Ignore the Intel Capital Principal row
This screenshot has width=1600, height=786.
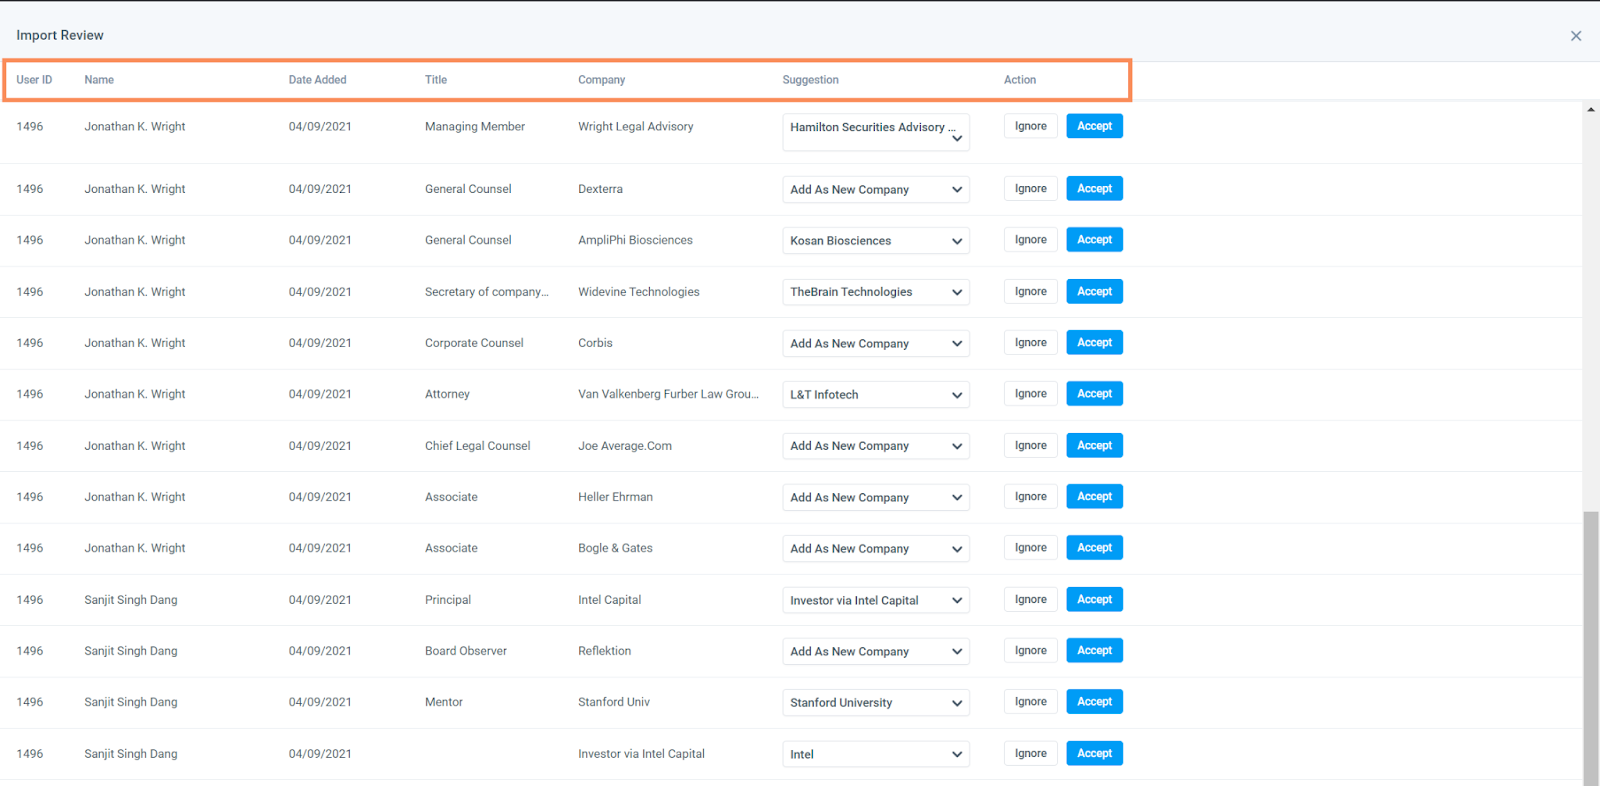pos(1030,599)
